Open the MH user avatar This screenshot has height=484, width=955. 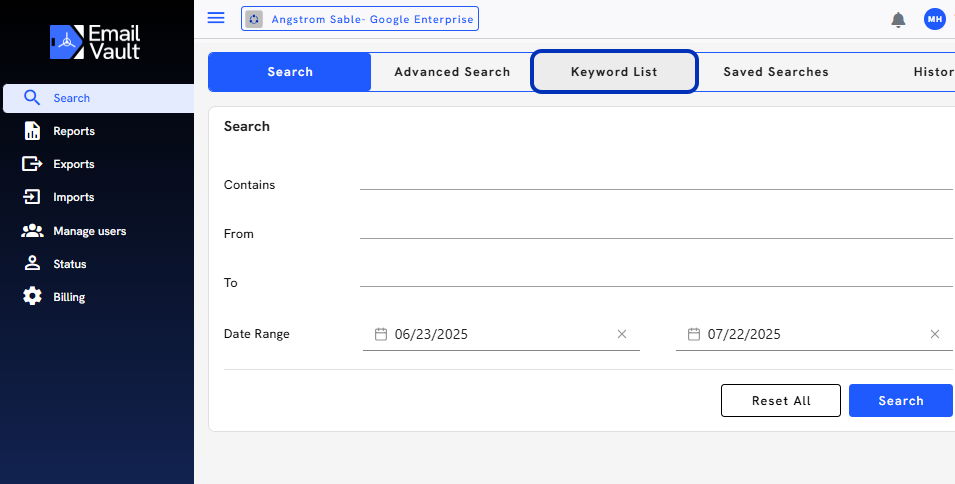click(934, 19)
